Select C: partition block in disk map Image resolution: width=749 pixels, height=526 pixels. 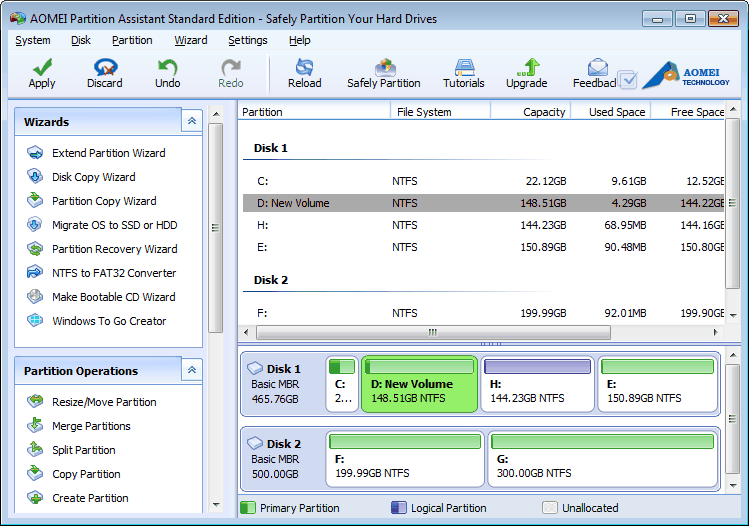pyautogui.click(x=342, y=384)
